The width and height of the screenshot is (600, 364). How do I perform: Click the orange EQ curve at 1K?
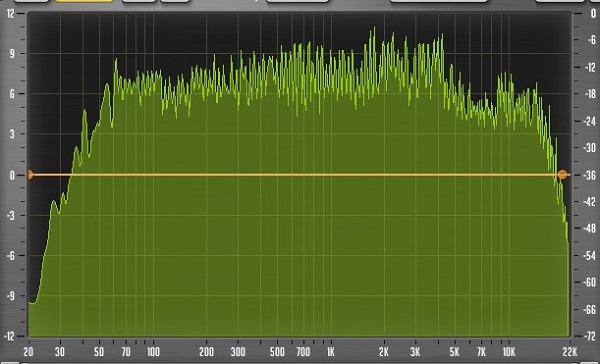pyautogui.click(x=331, y=175)
